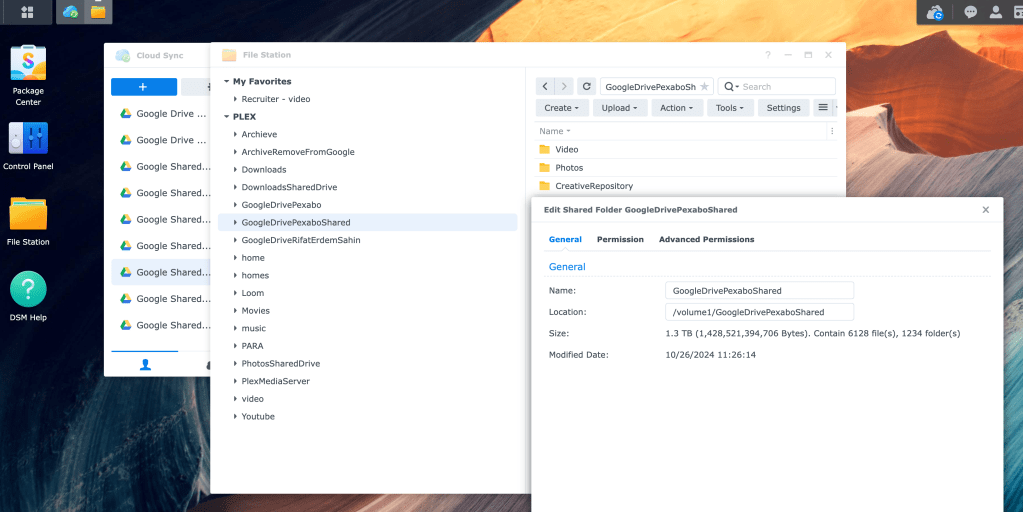Close the Edit Shared Folder dialog
1023x512 pixels.
click(x=986, y=210)
